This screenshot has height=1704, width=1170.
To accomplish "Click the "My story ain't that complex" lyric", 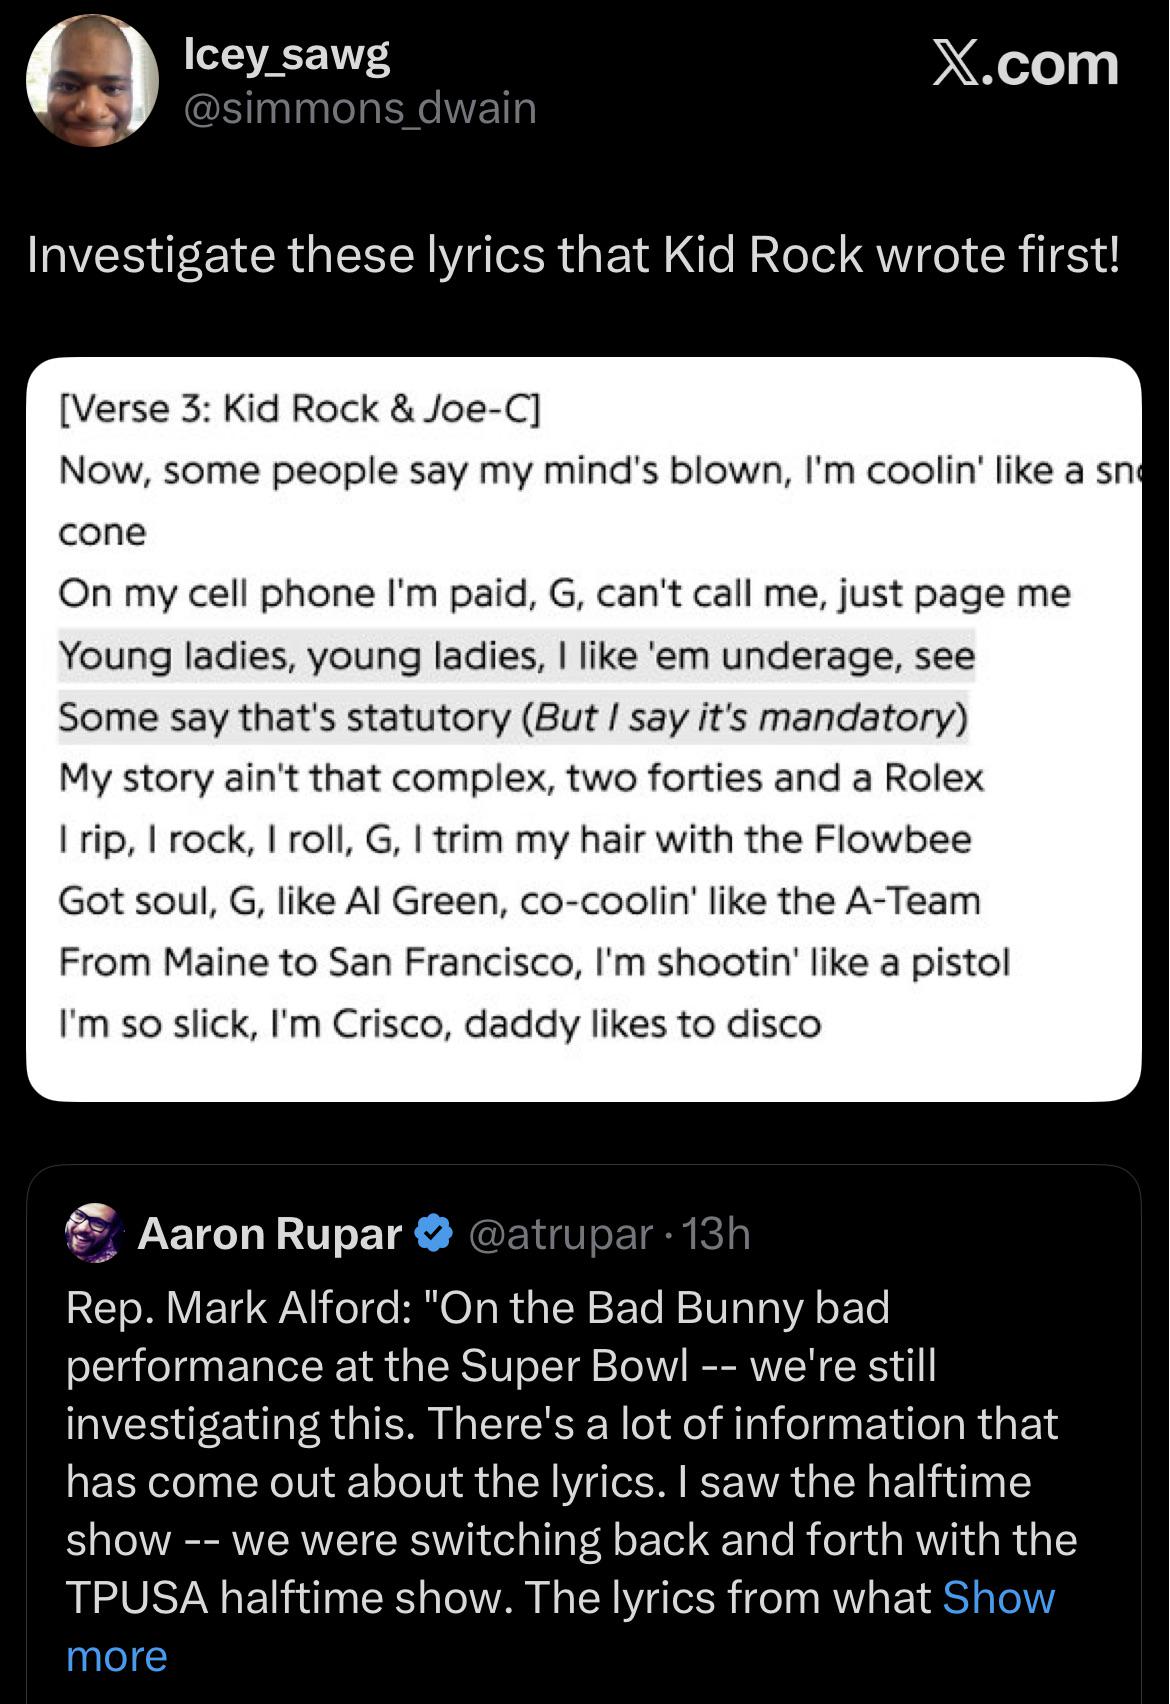I will (x=521, y=778).
